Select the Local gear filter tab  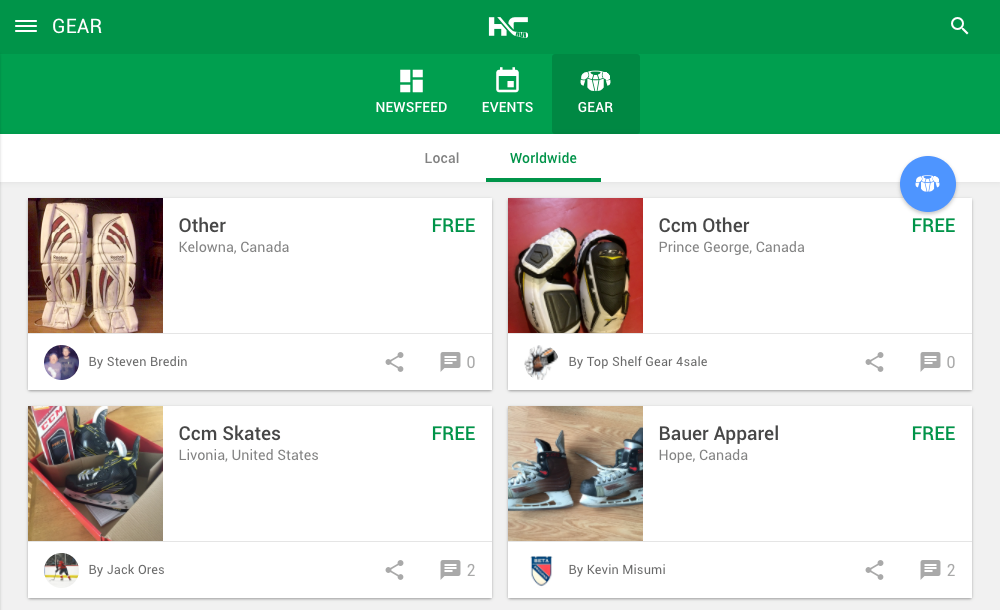pyautogui.click(x=442, y=158)
